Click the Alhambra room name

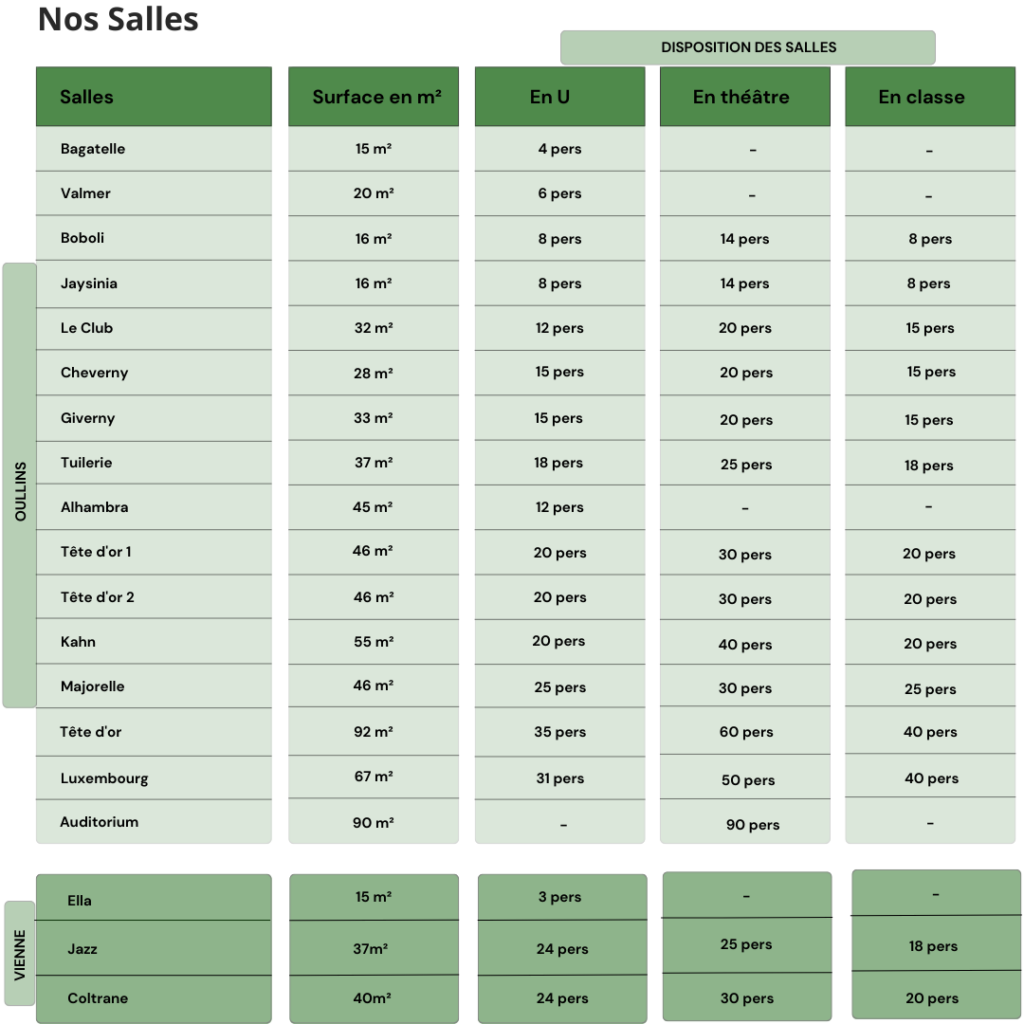(94, 507)
